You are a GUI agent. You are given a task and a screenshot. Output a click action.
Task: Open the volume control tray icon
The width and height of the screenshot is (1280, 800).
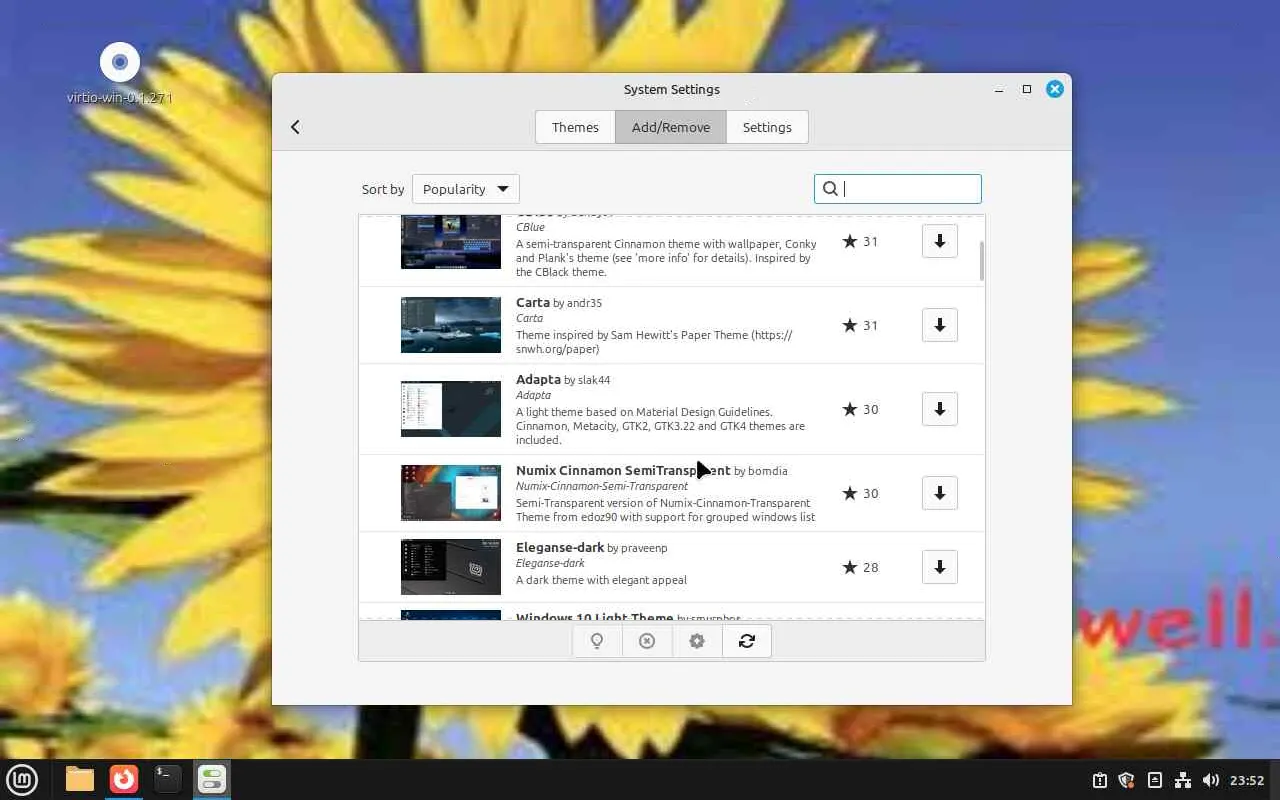(1210, 780)
